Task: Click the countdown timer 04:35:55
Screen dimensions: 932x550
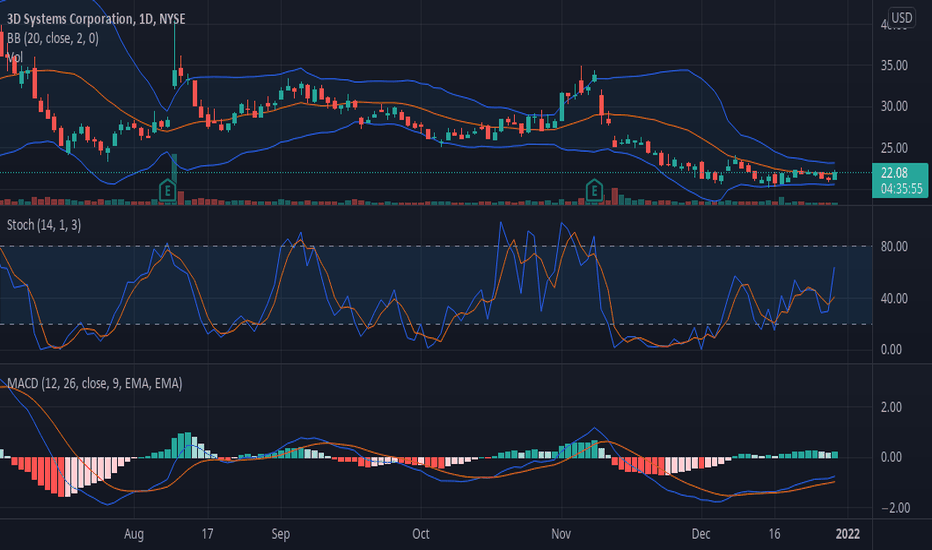Action: [x=902, y=188]
